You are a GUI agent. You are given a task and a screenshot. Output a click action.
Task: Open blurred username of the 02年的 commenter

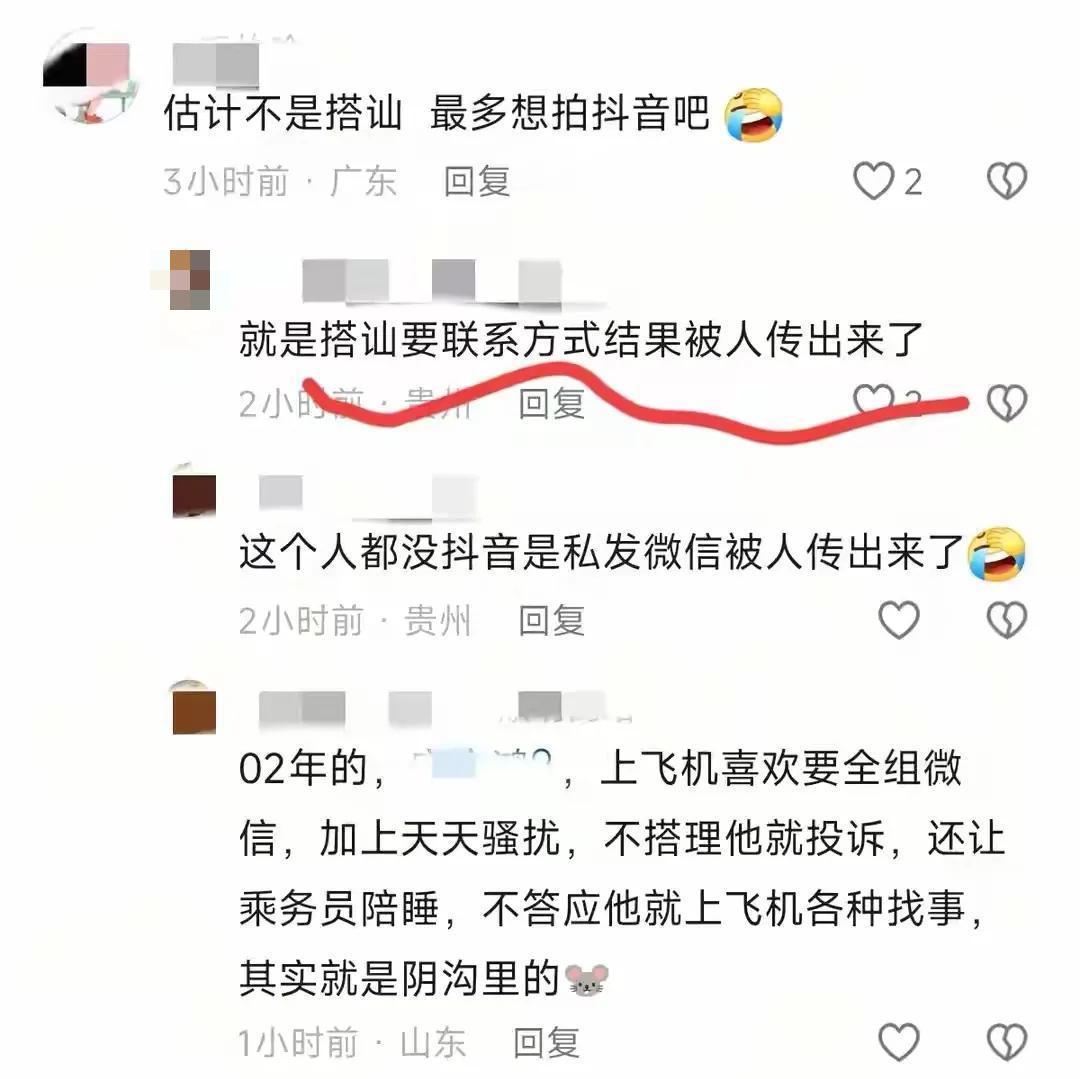[x=434, y=709]
